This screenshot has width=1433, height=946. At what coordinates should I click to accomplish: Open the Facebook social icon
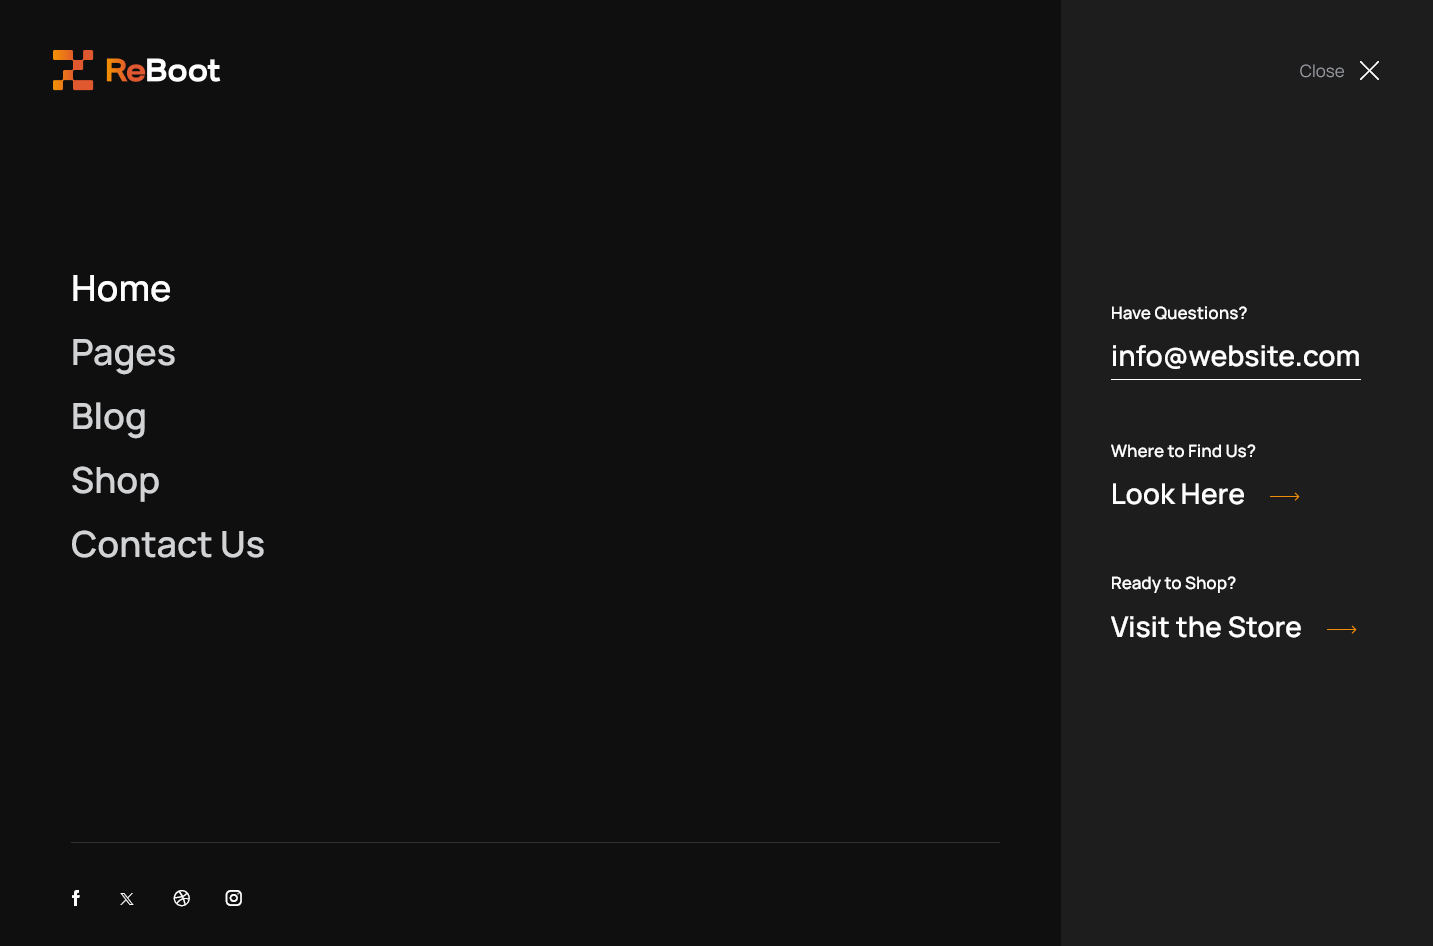click(76, 898)
